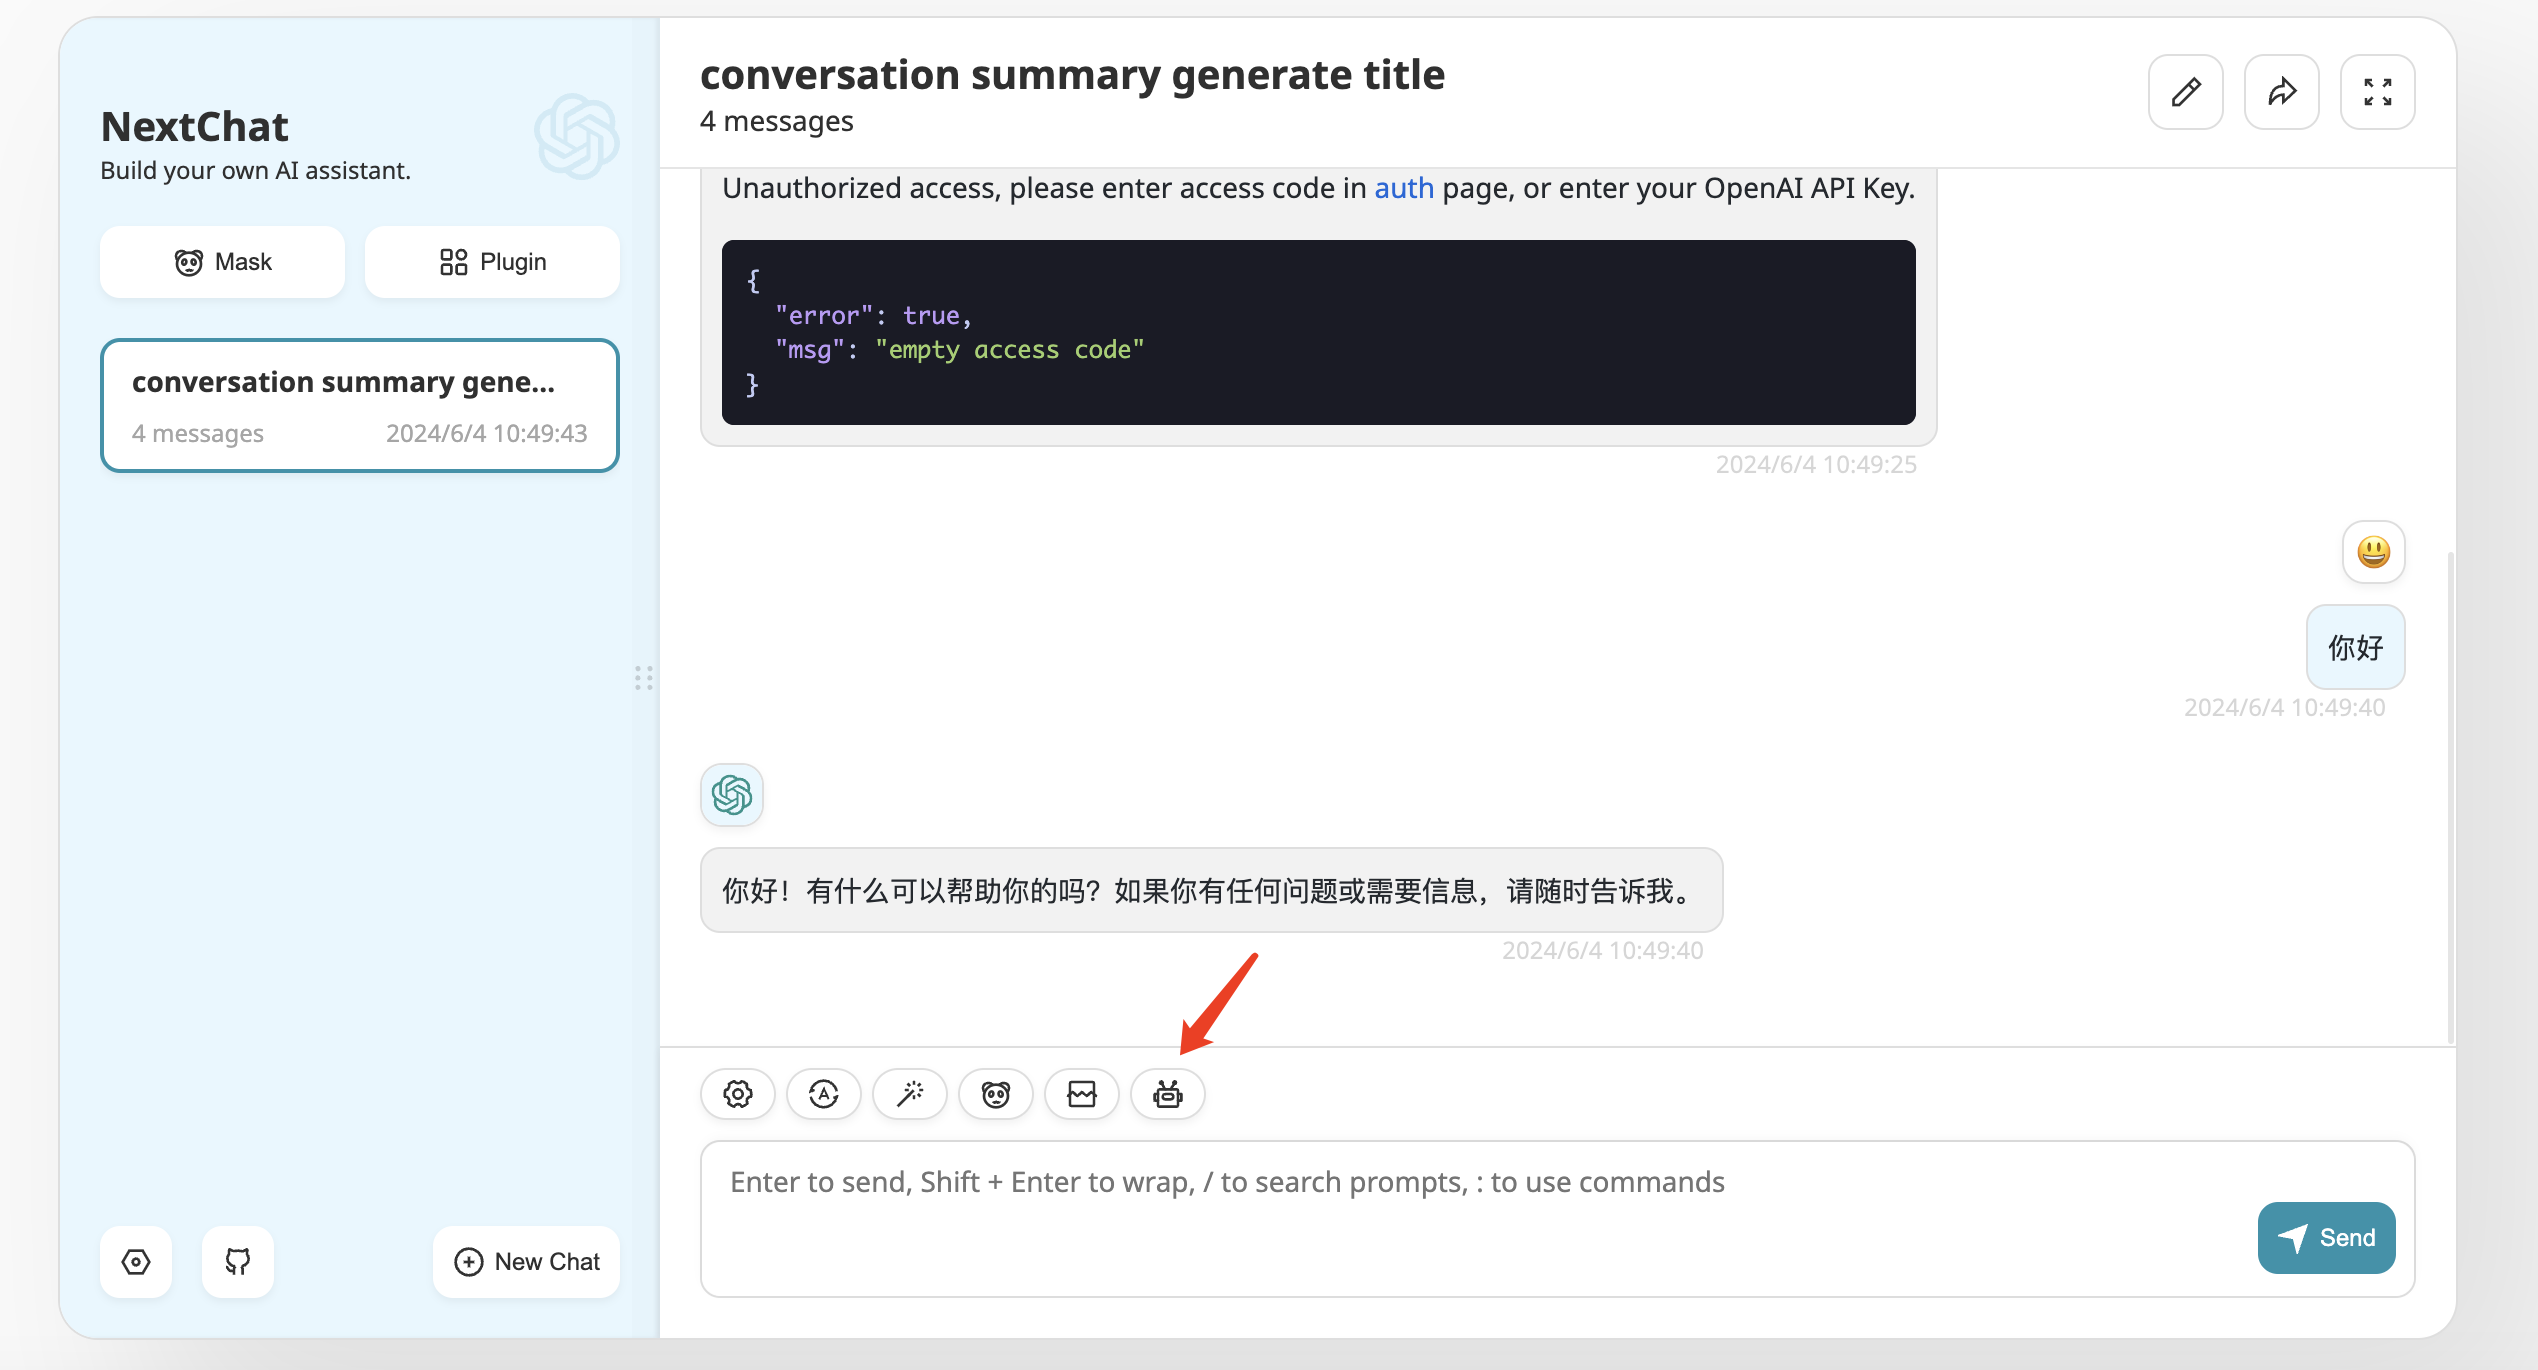Follow the auth link in error message
The width and height of the screenshot is (2538, 1370).
[x=1403, y=188]
